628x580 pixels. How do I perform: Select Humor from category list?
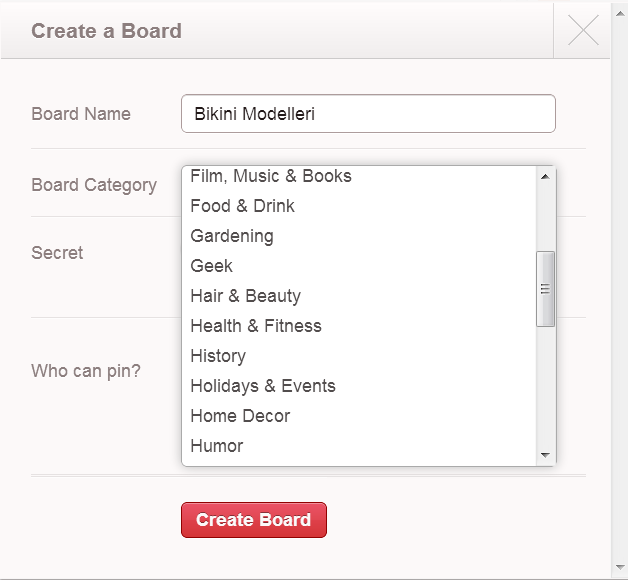click(x=217, y=446)
